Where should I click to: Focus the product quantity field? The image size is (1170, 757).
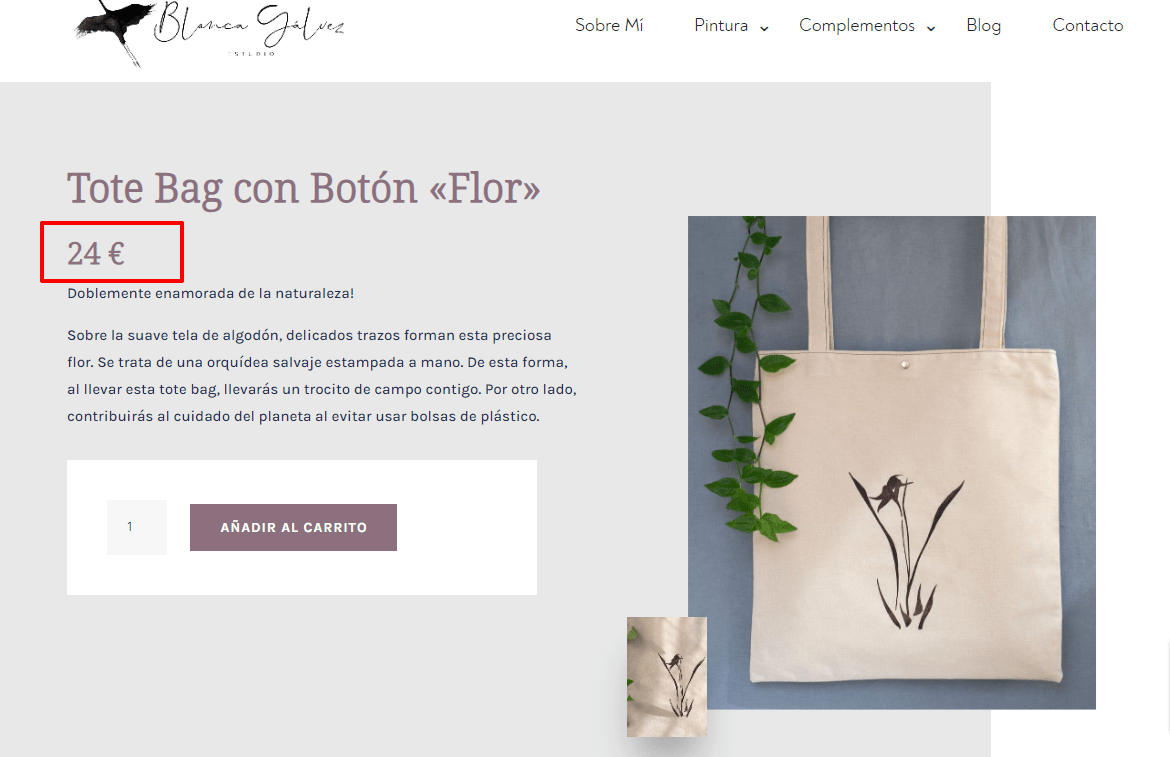(137, 527)
